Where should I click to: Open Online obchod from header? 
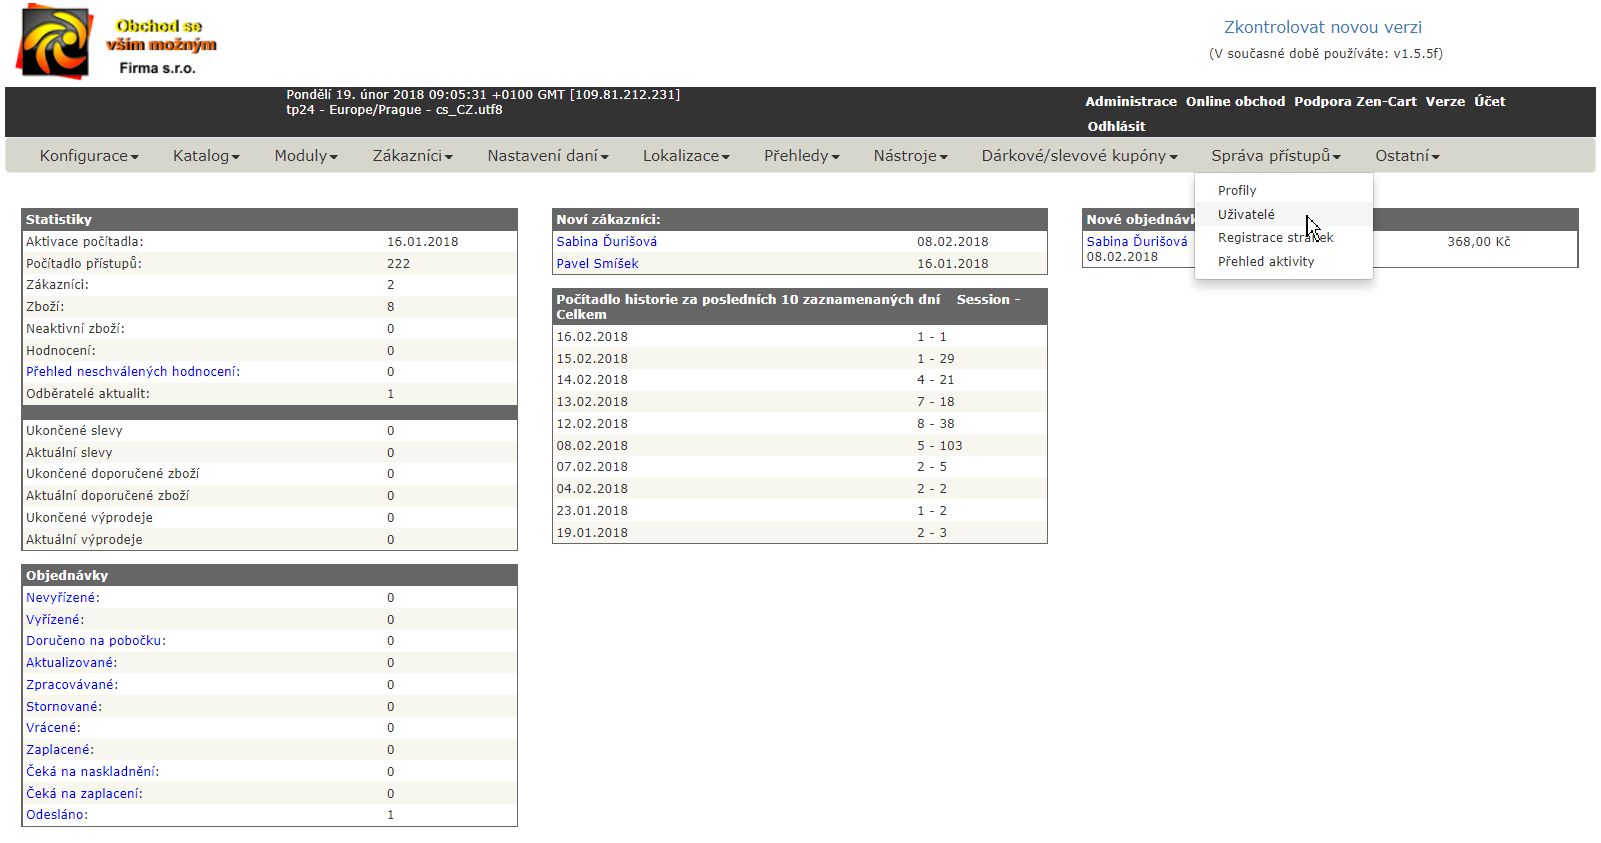click(x=1235, y=101)
